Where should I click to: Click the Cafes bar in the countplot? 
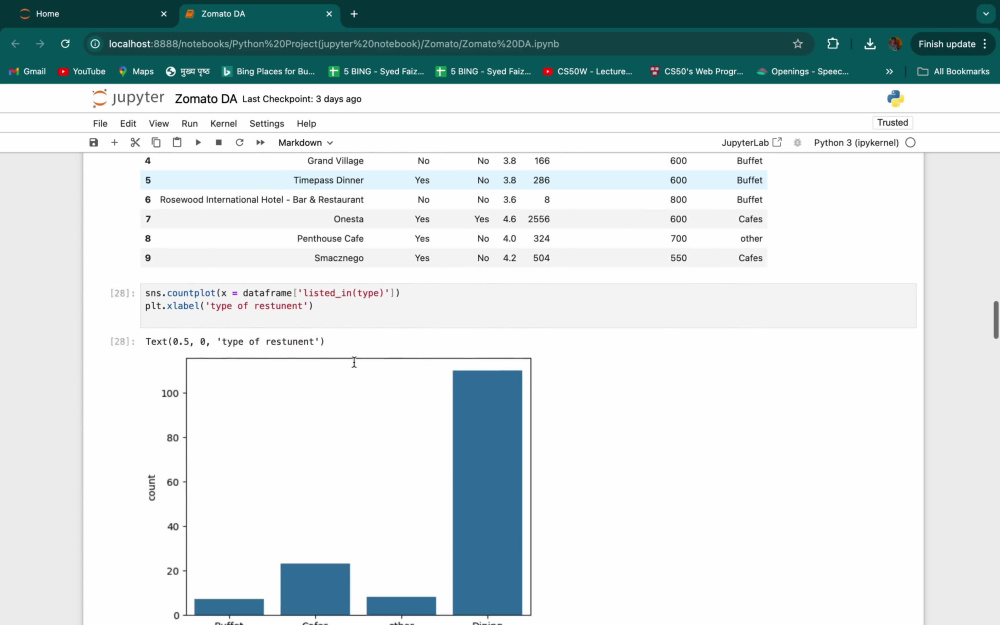315,589
